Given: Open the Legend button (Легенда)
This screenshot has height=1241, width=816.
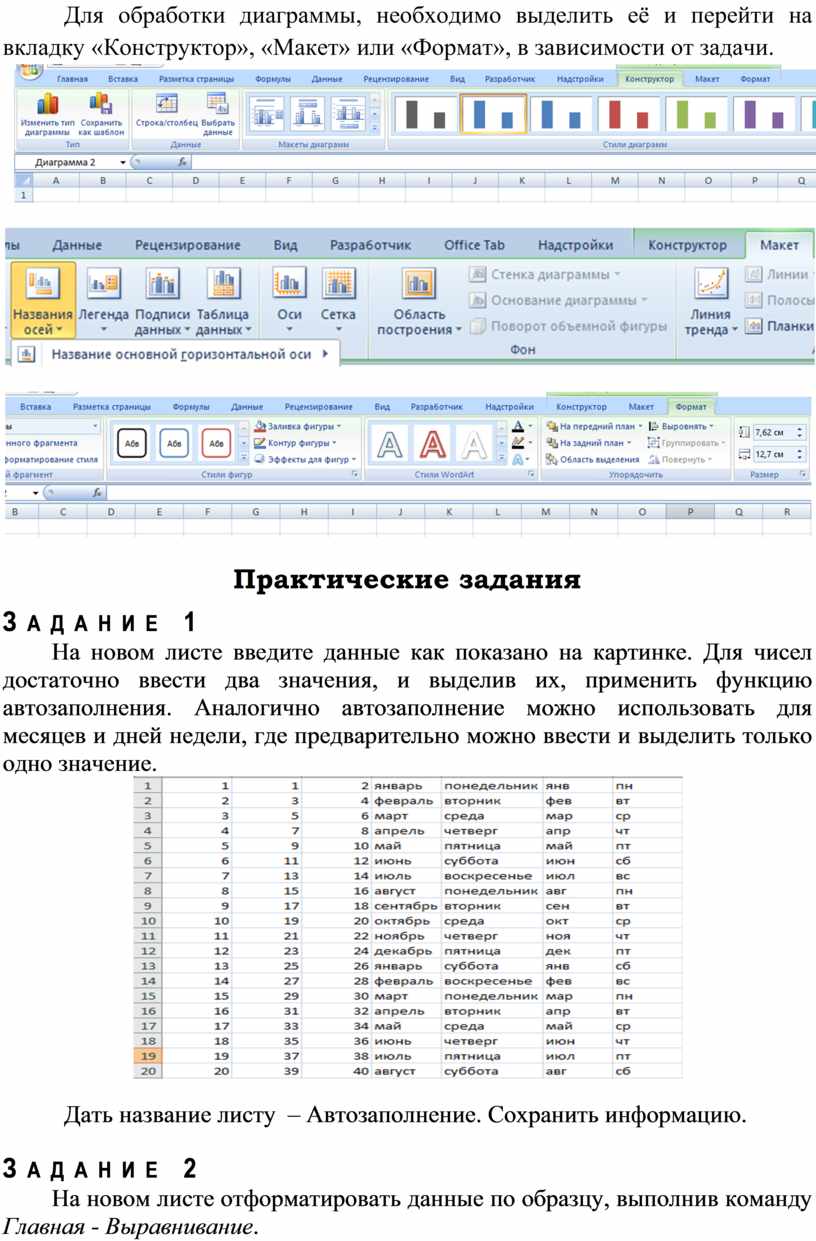Looking at the screenshot, I should [x=104, y=300].
